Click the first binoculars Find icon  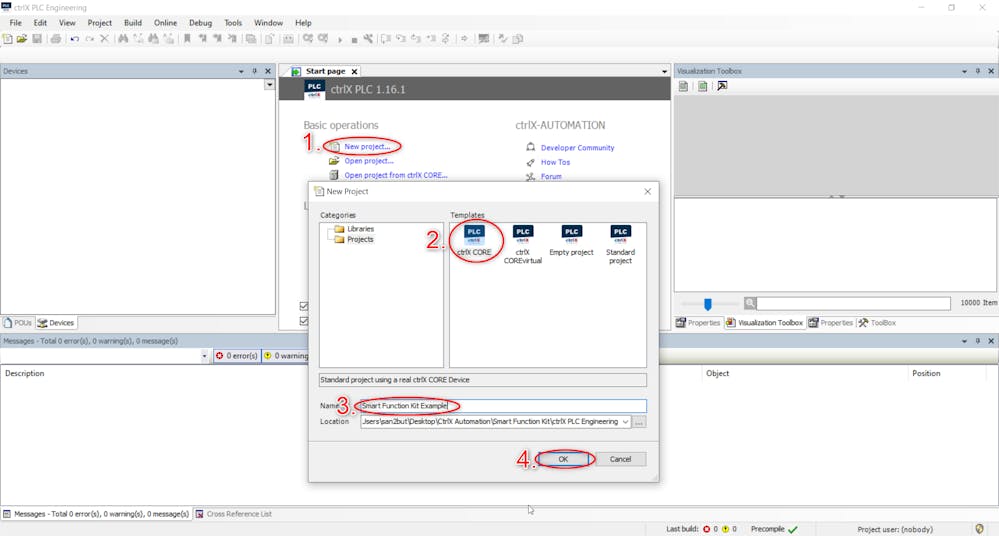pyautogui.click(x=123, y=39)
